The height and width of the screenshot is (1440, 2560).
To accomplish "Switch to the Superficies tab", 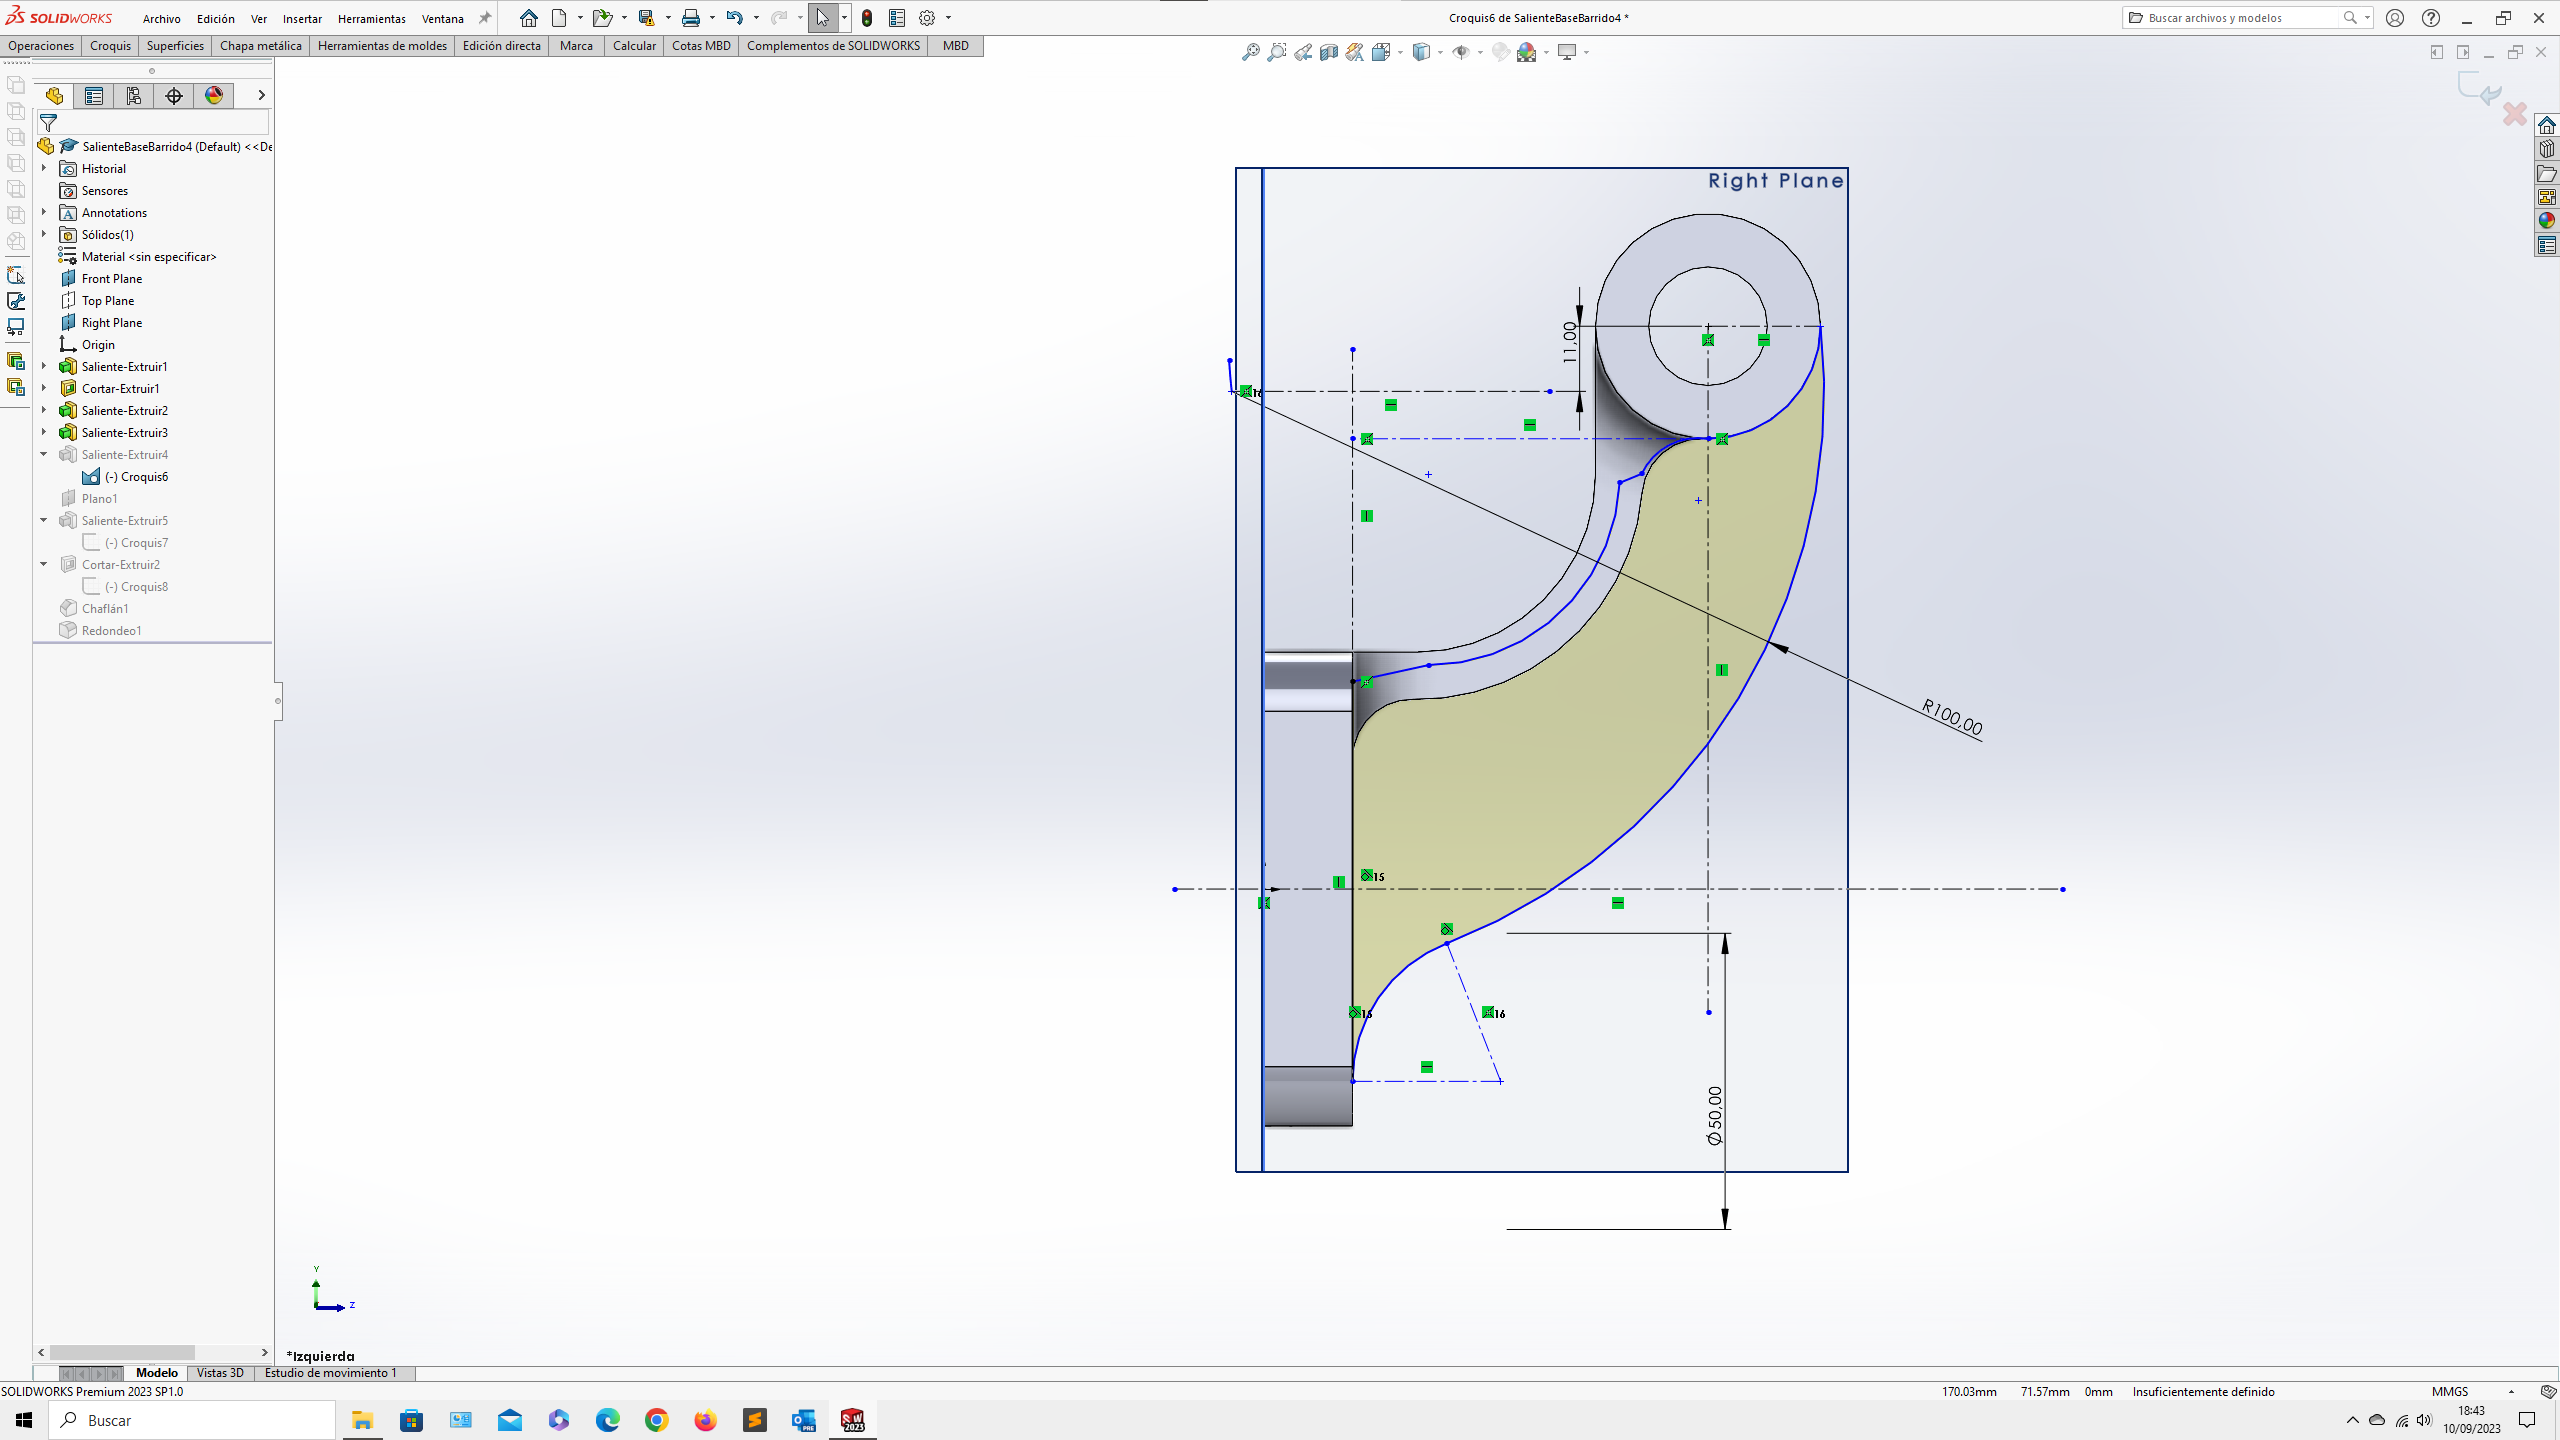I will coord(175,46).
